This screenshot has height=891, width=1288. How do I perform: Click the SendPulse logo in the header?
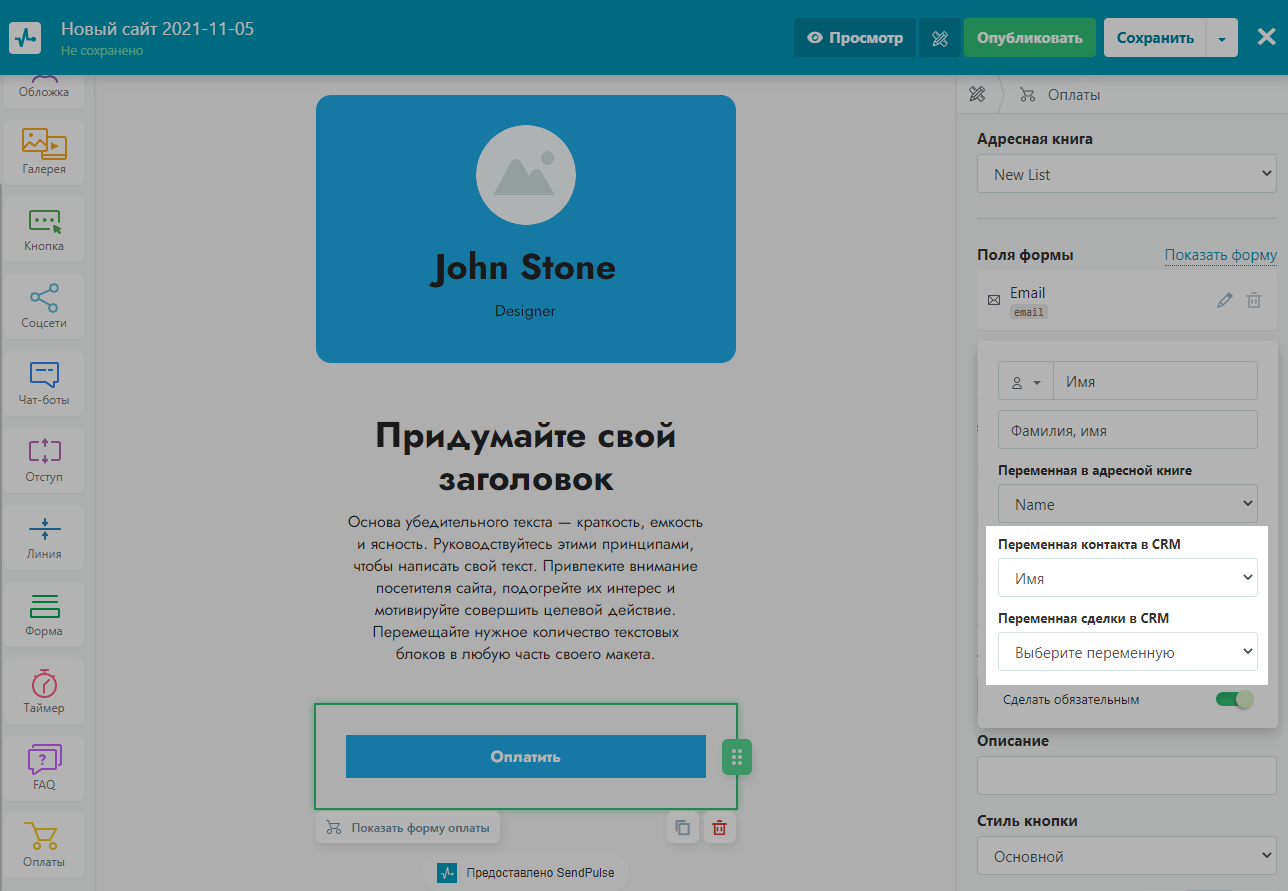(x=25, y=37)
